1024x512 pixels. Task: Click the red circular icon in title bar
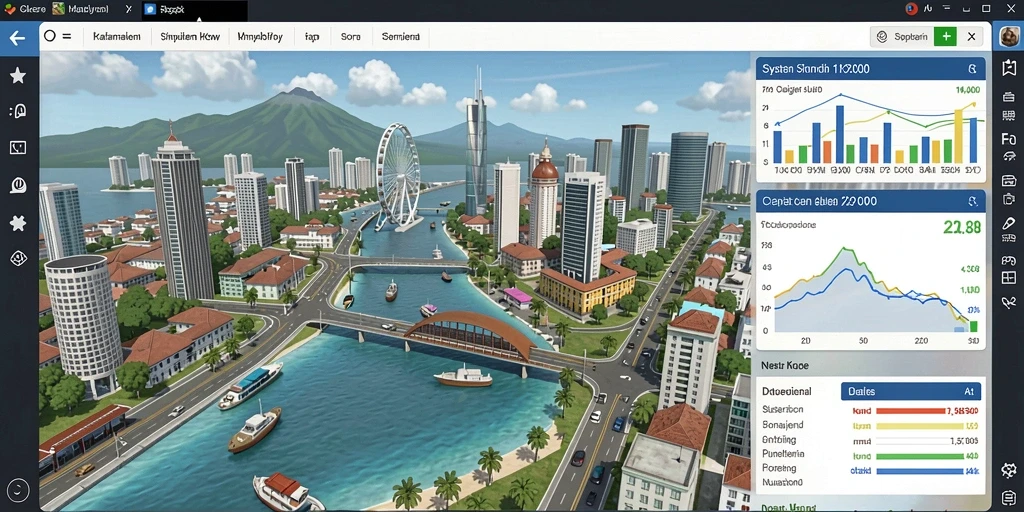point(912,8)
